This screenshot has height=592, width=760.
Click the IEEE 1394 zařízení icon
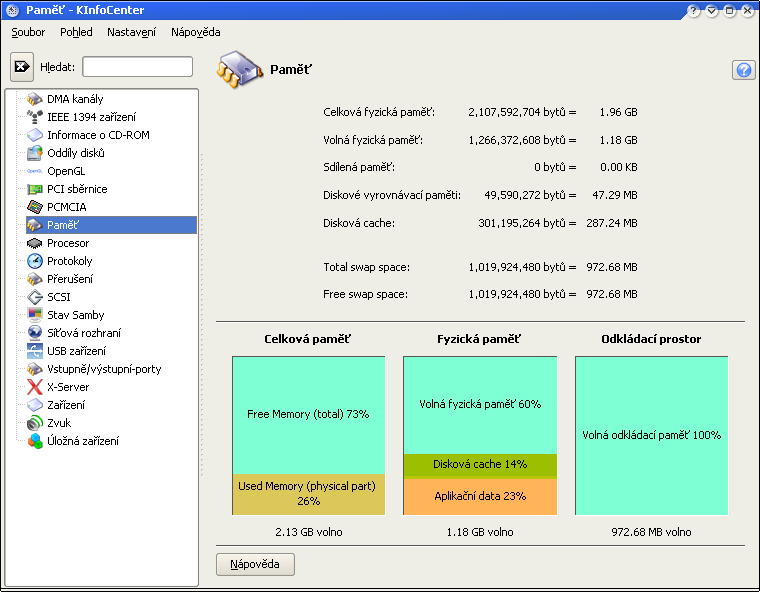click(x=35, y=117)
